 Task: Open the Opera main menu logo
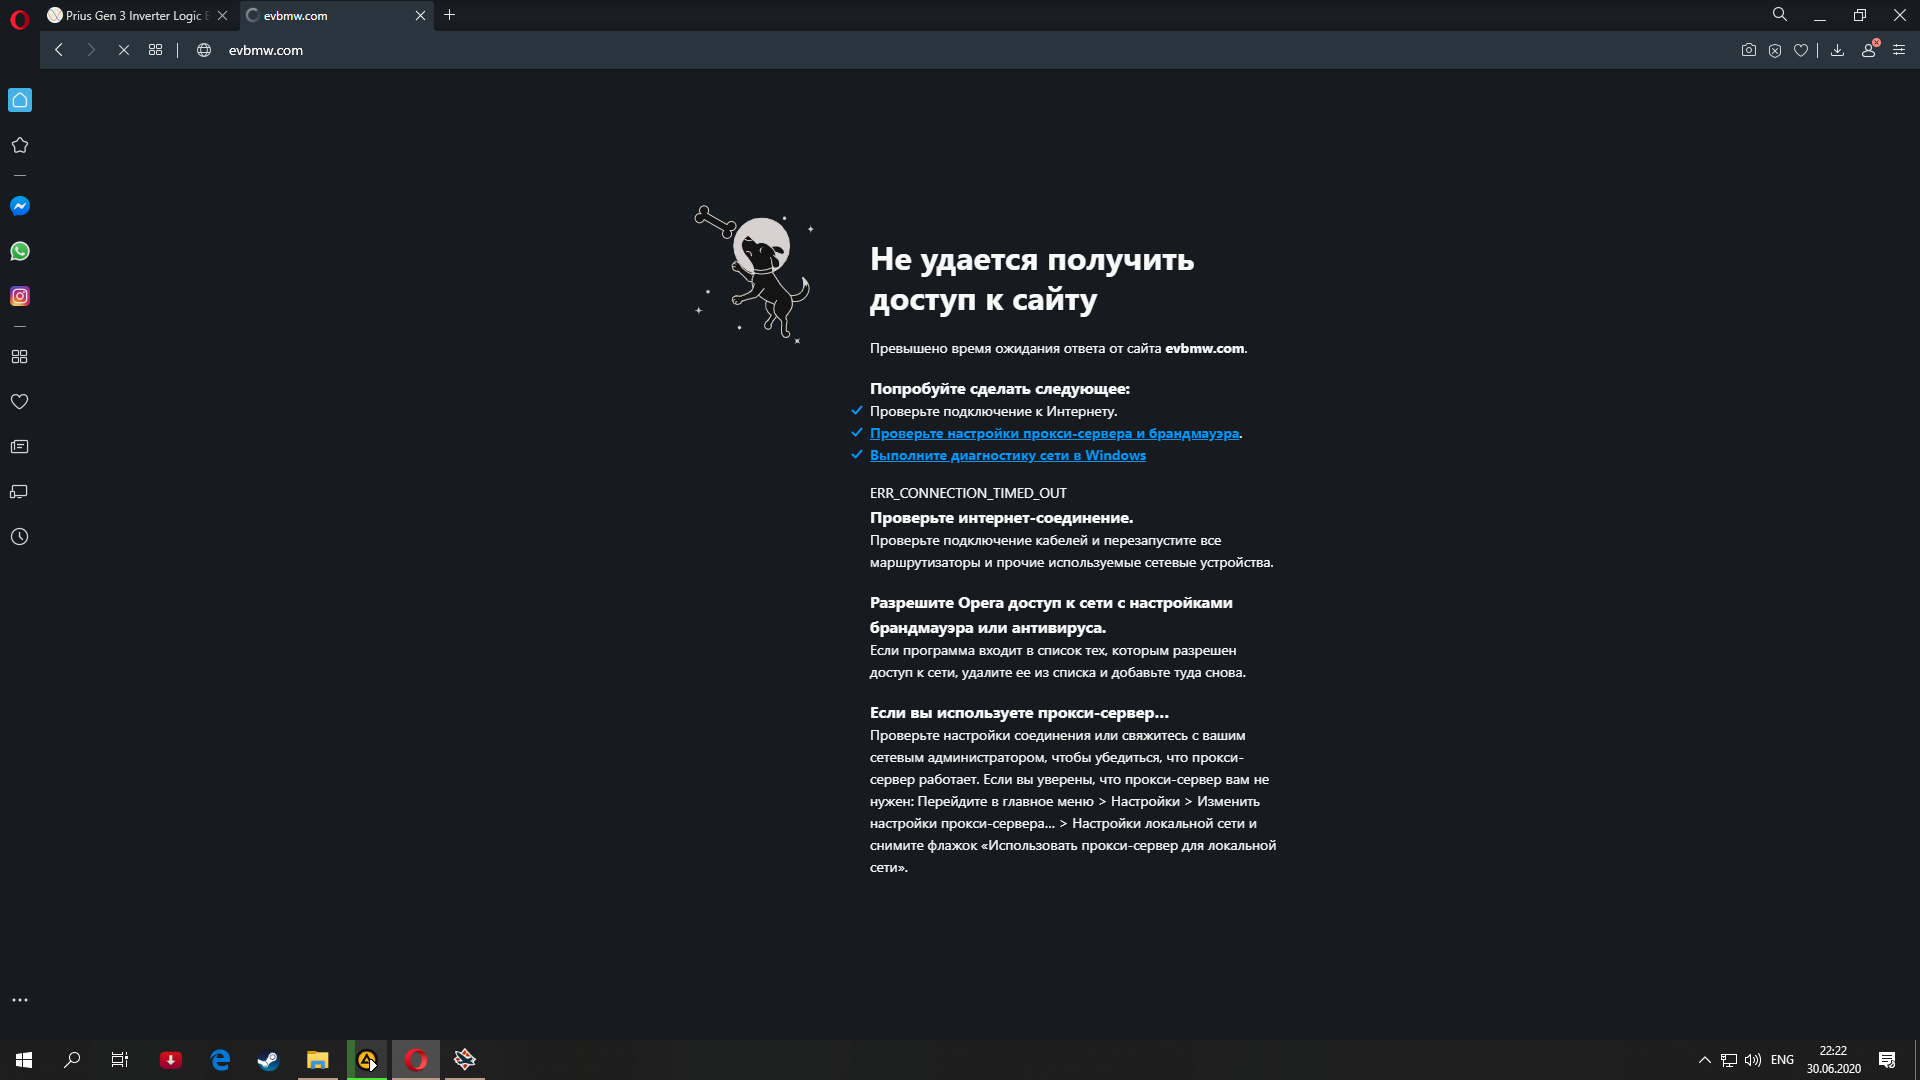point(19,19)
